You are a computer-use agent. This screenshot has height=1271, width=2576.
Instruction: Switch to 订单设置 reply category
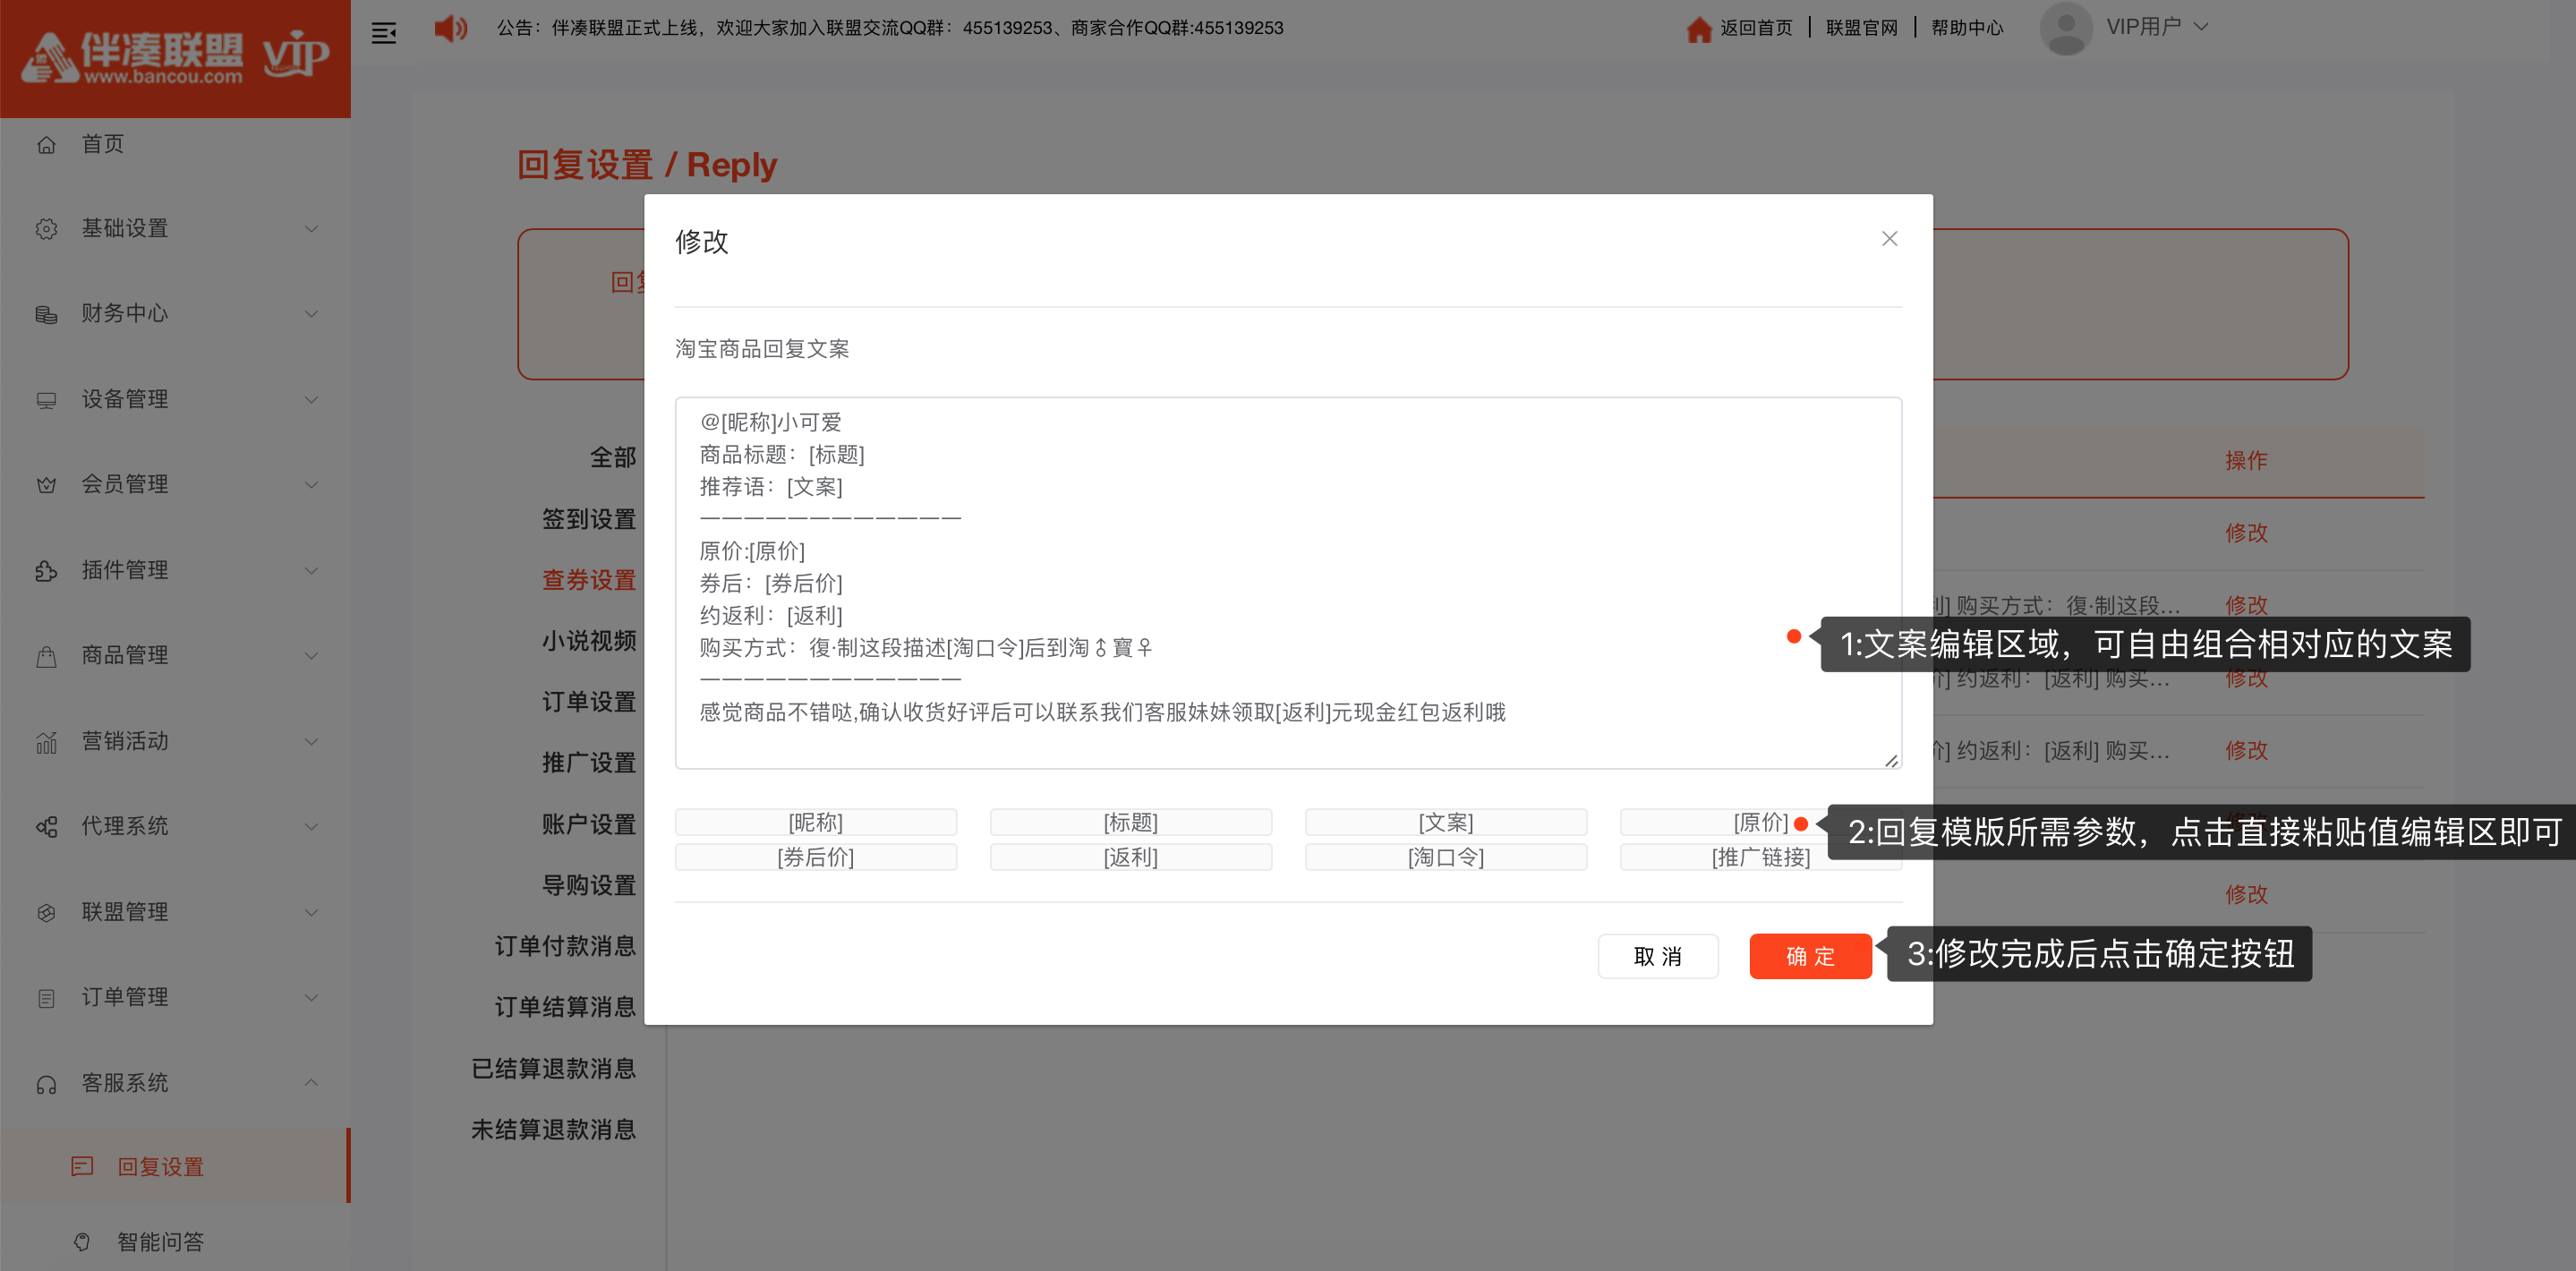coord(589,702)
